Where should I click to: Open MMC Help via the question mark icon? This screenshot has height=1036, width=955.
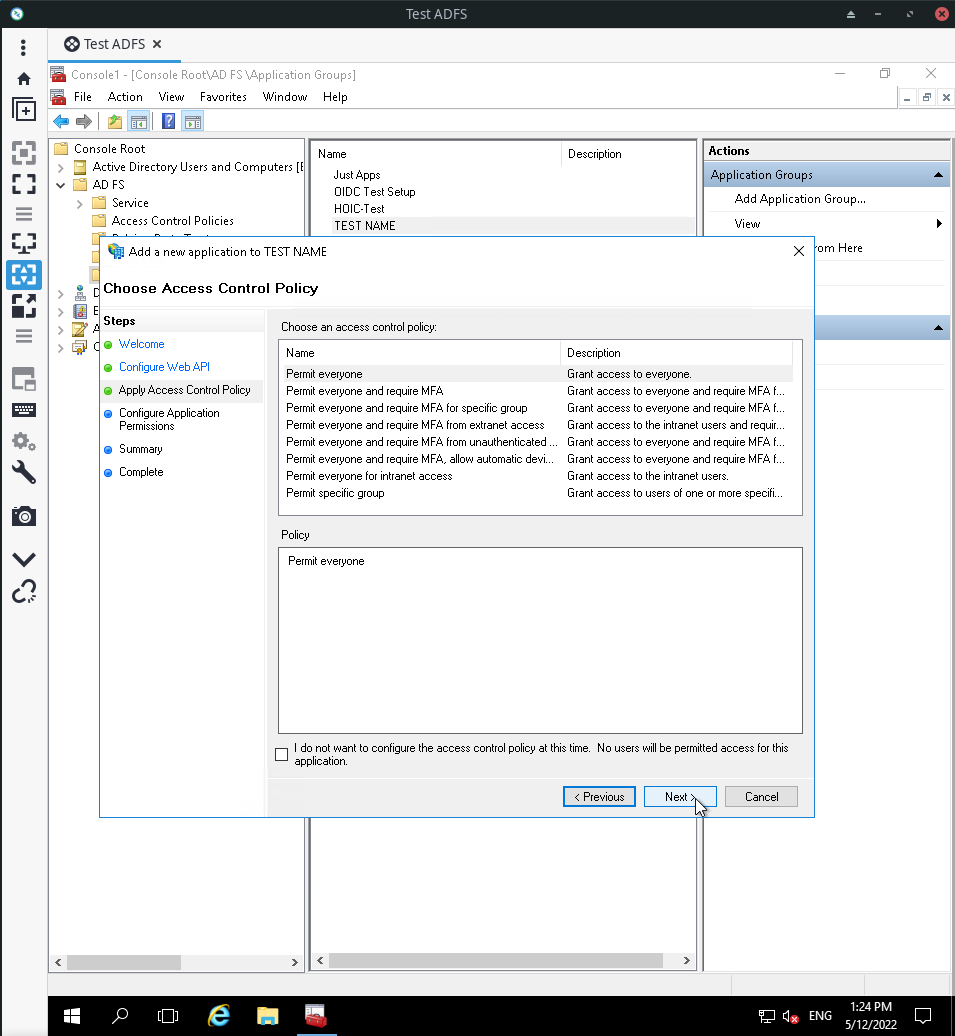(167, 121)
